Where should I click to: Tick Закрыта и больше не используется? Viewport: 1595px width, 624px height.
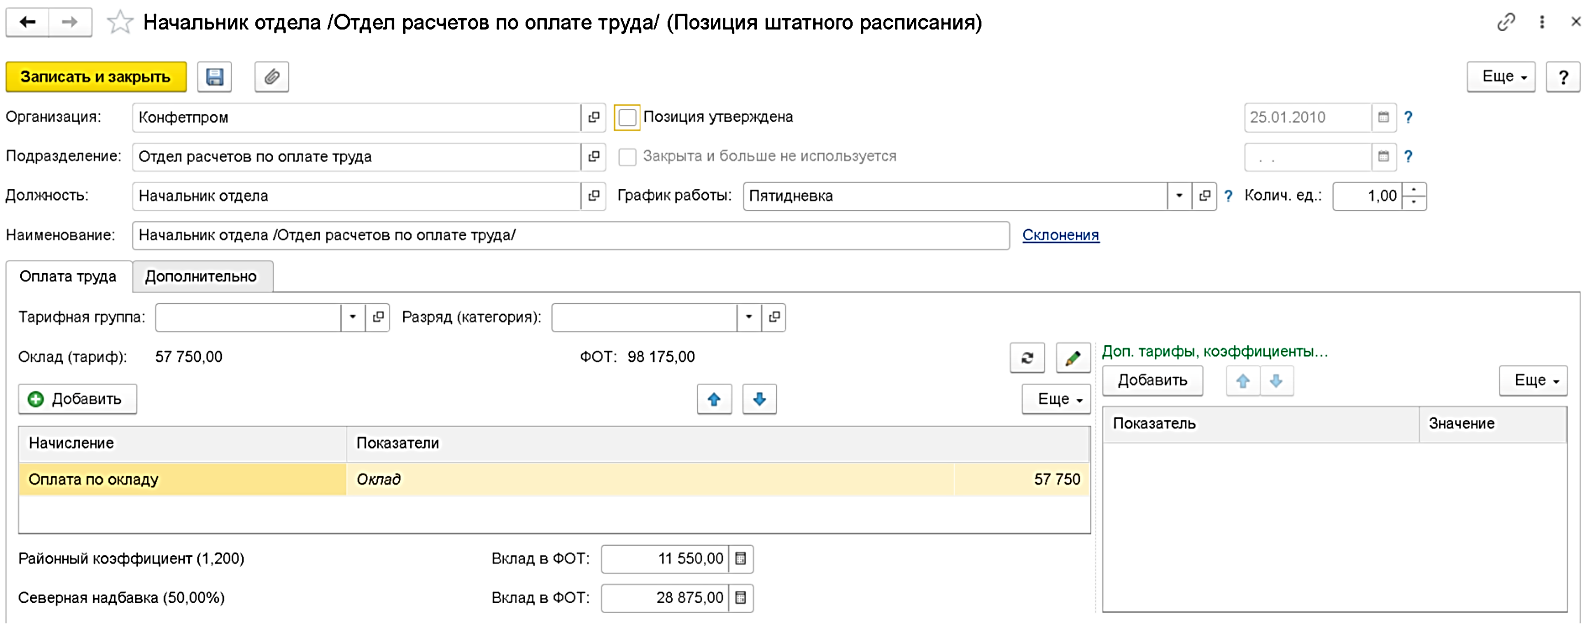(627, 157)
